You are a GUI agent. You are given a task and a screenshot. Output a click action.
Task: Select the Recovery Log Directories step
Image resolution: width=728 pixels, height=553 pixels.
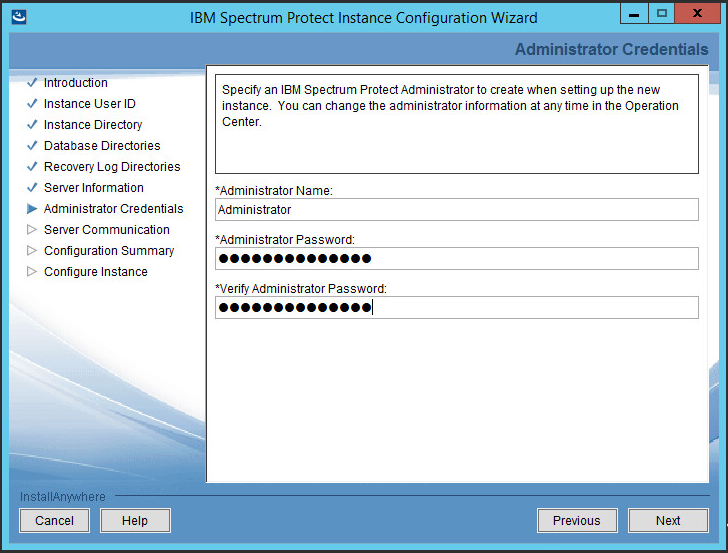tap(112, 167)
